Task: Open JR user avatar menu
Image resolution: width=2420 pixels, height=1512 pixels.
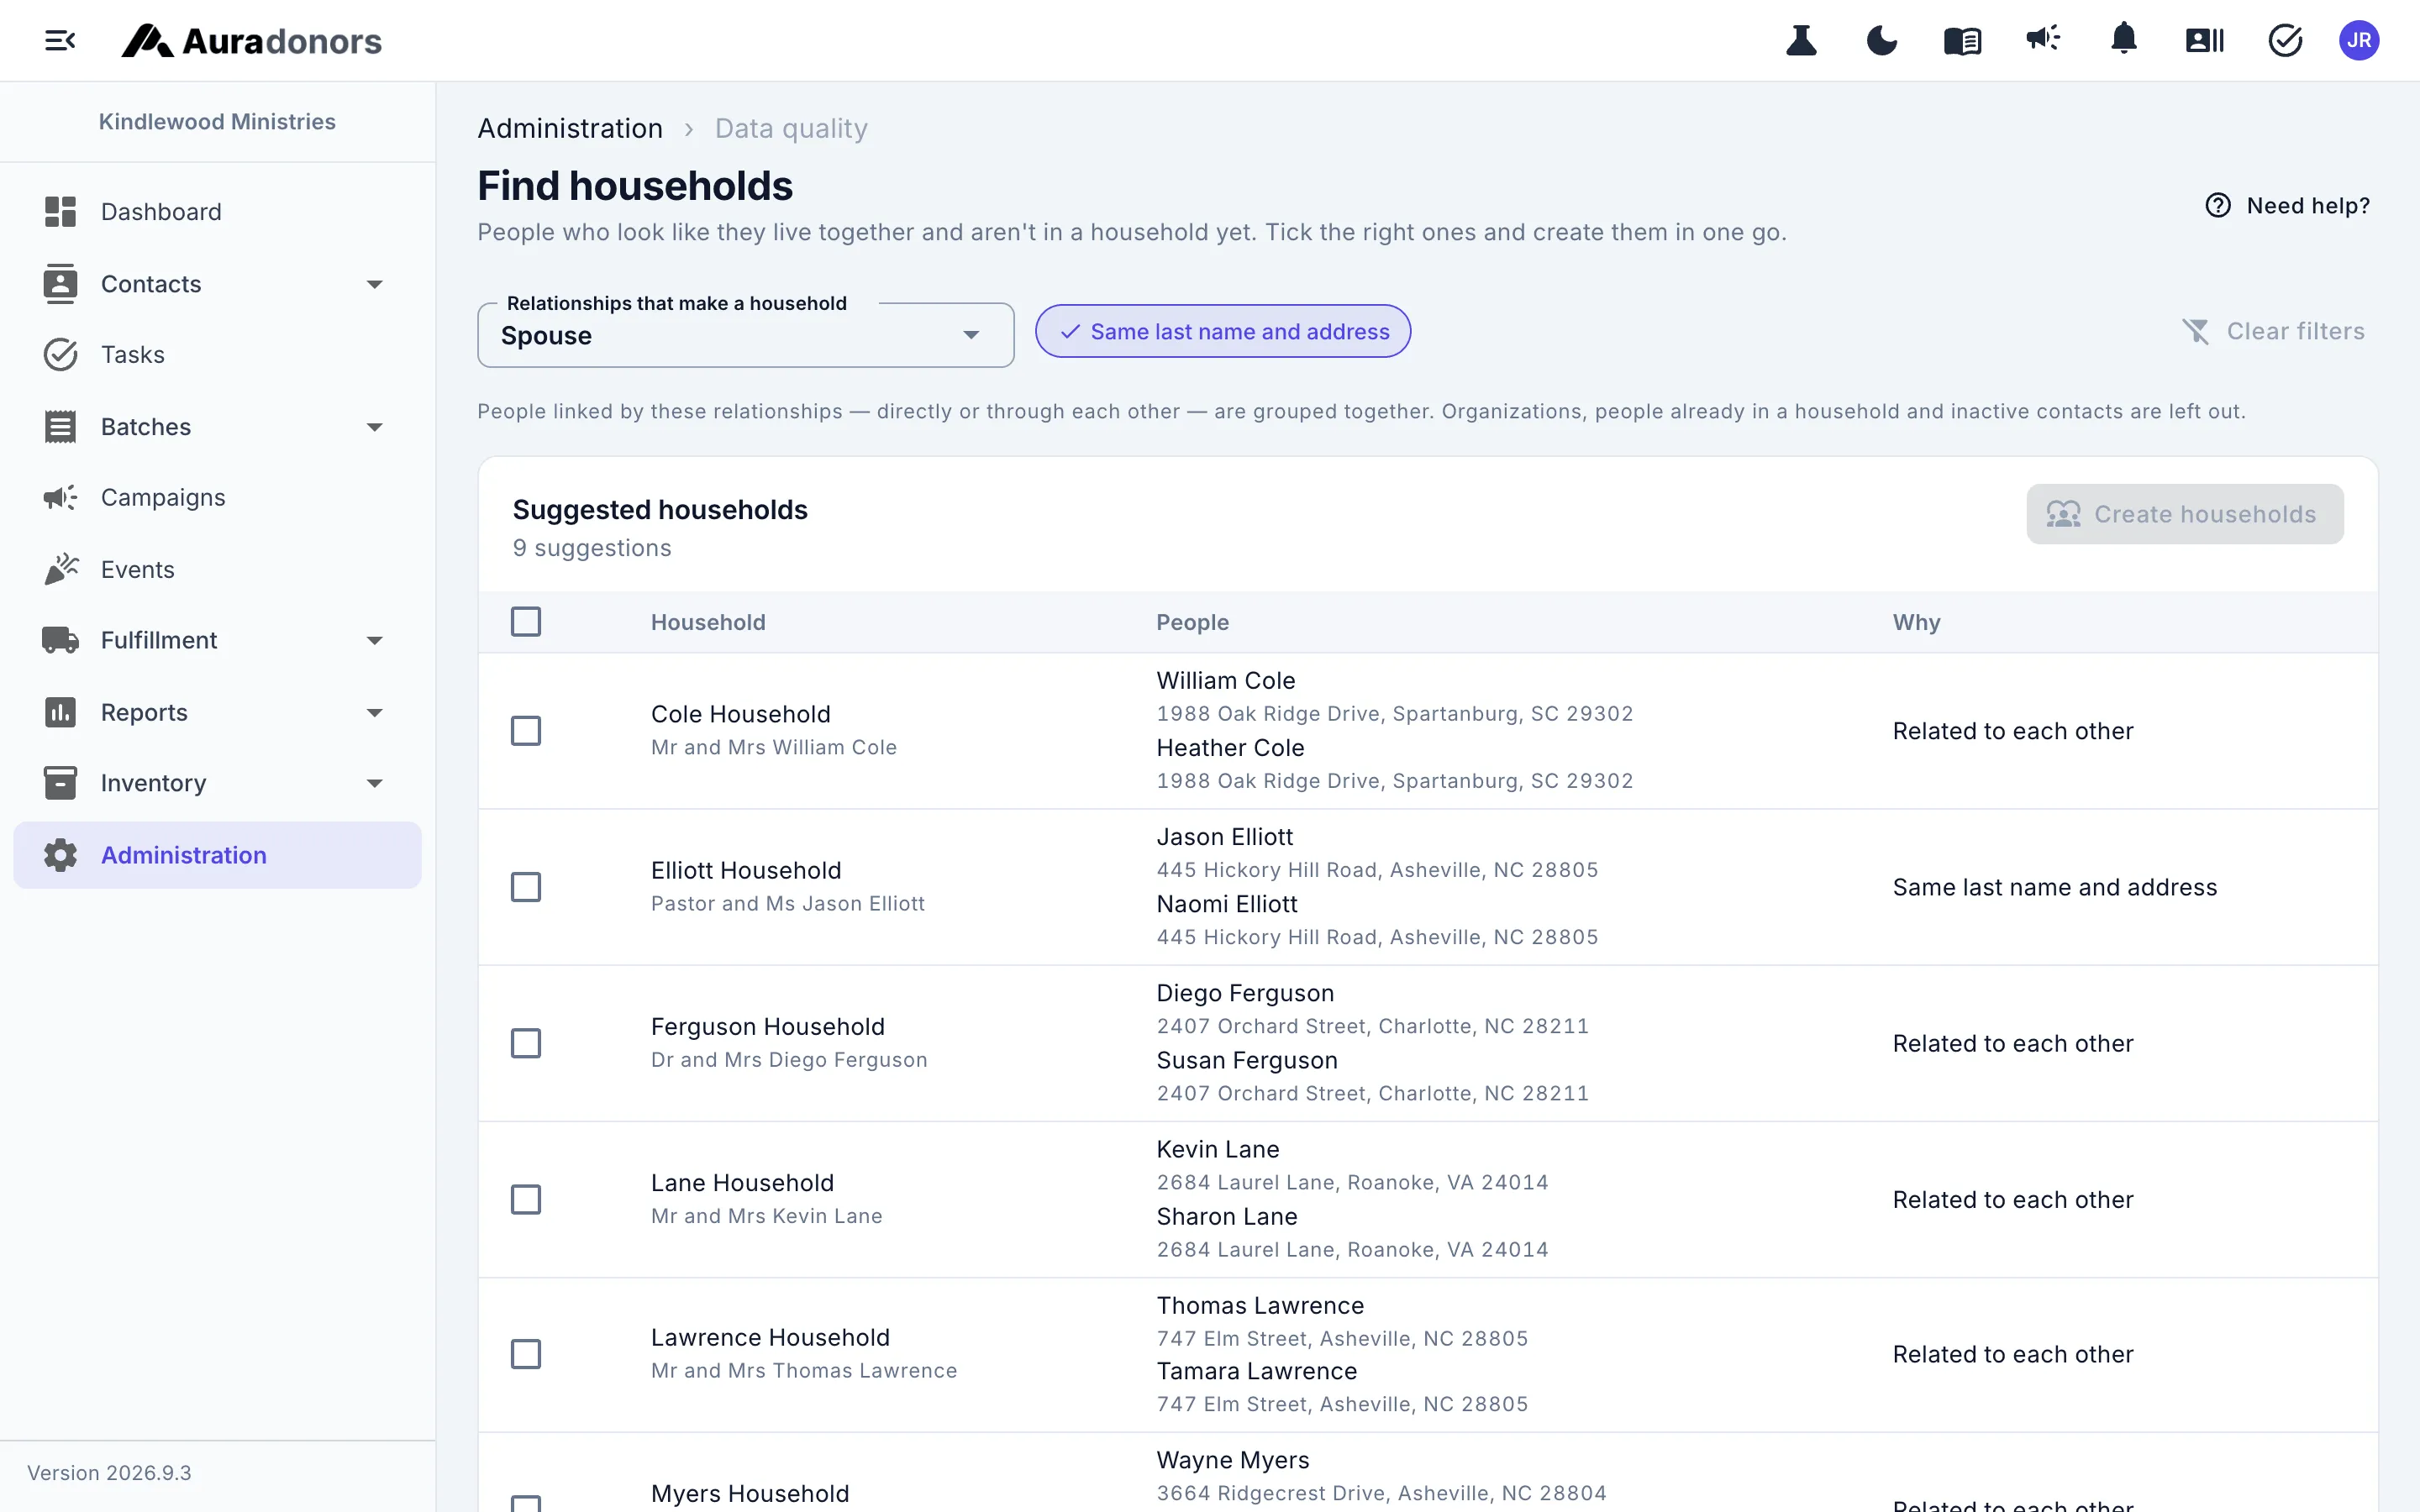Action: pos(2359,41)
